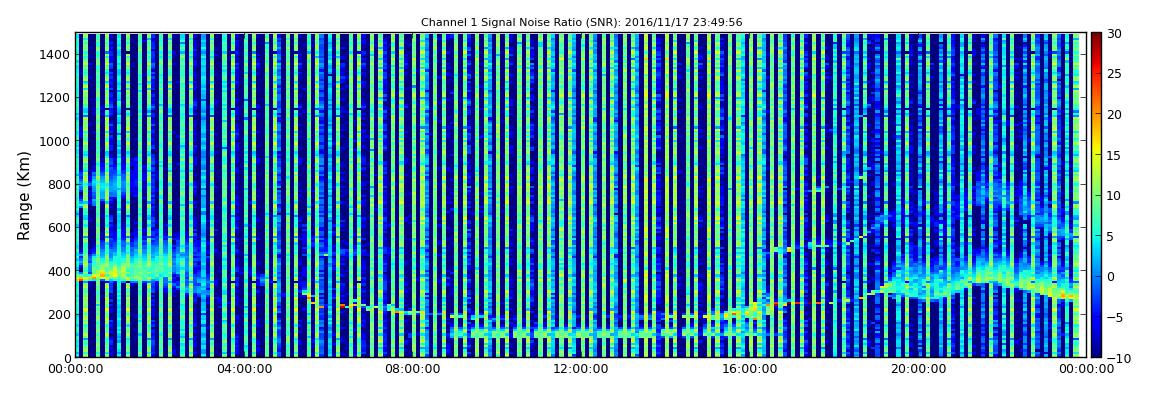The width and height of the screenshot is (1150, 407).
Task: Click the colorbar value −10
Action: click(x=1118, y=358)
